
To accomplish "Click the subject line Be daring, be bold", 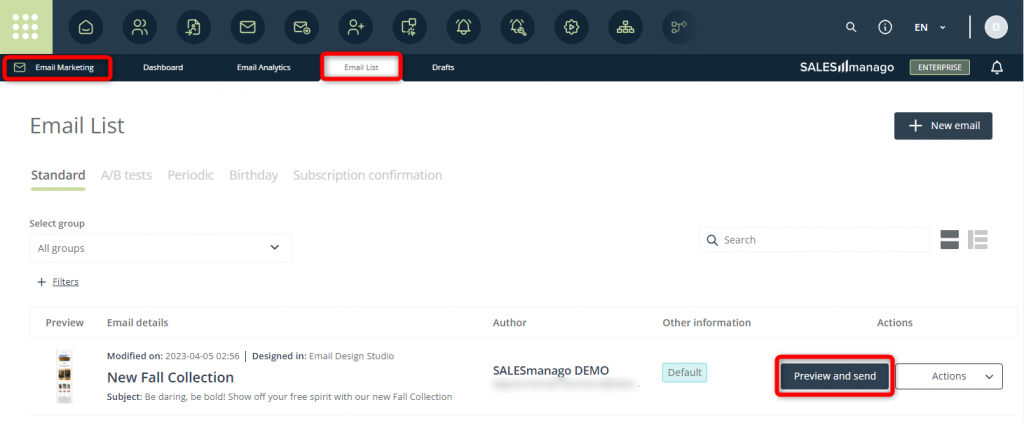I will point(280,397).
